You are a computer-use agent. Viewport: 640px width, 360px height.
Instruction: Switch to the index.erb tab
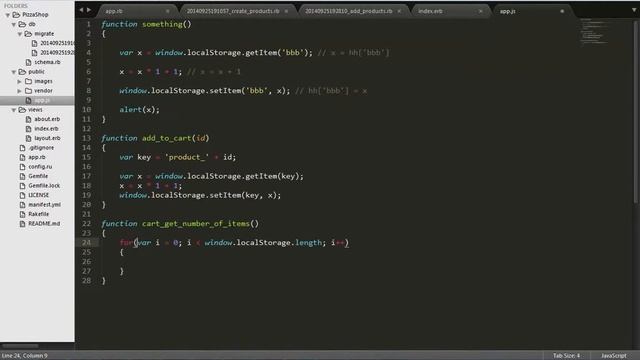point(430,11)
